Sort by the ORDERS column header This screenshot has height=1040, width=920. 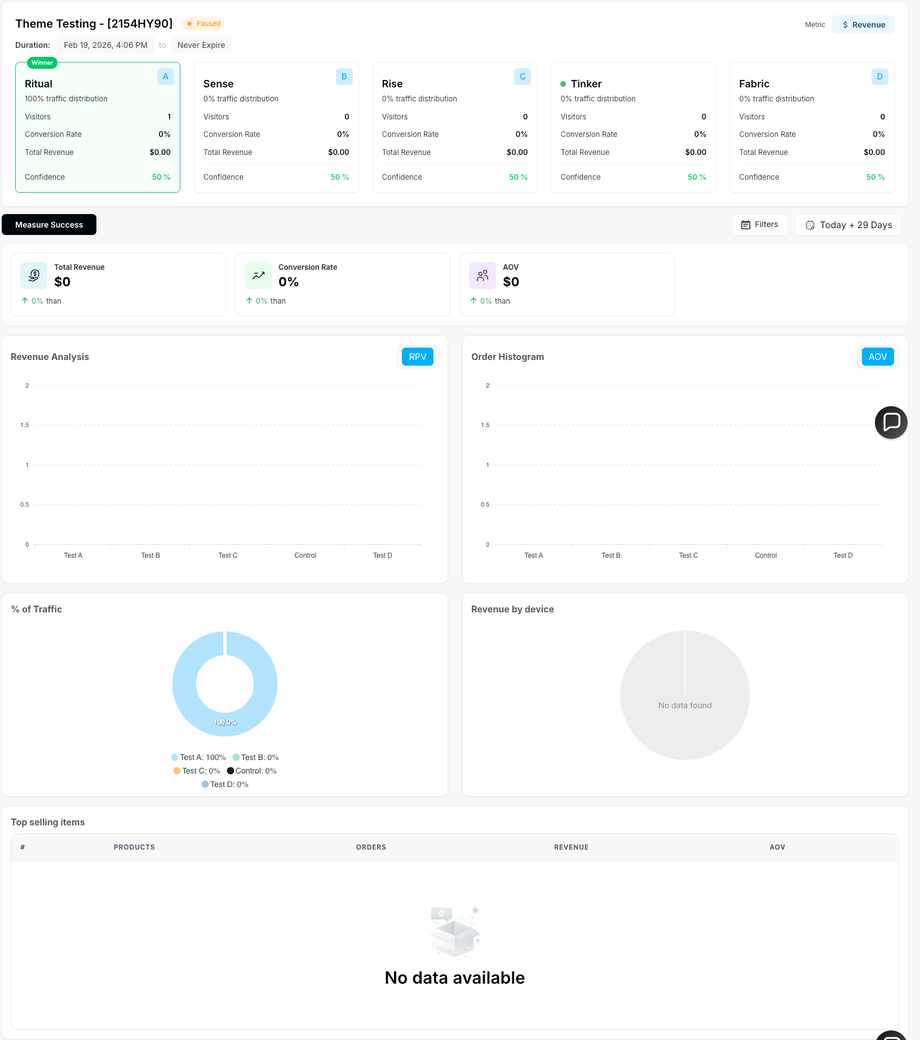[x=371, y=847]
